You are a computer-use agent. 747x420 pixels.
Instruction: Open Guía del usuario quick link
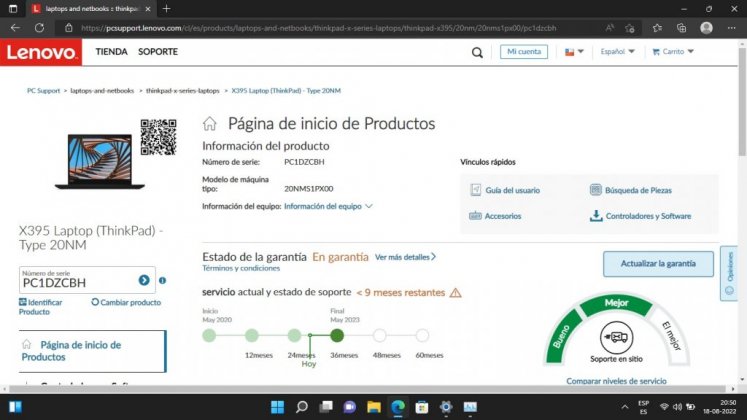pos(513,190)
